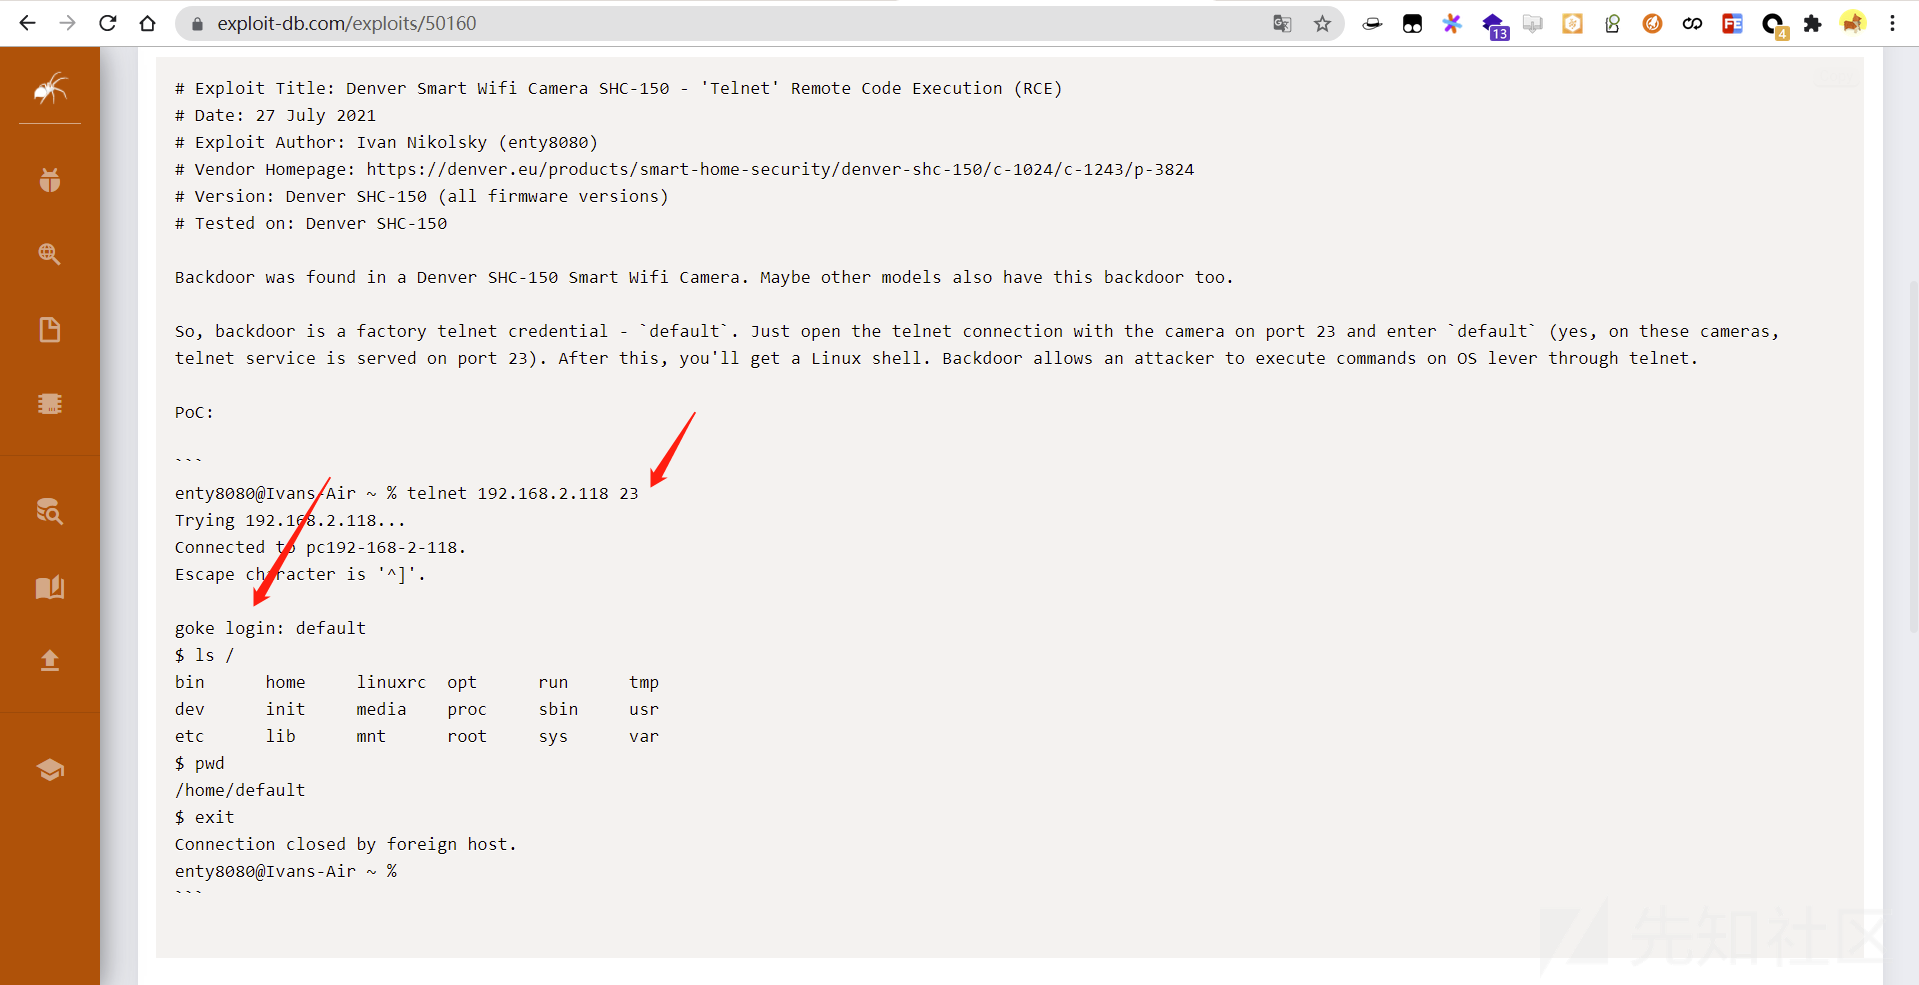This screenshot has height=985, width=1919.
Task: Open the extension with badge 4
Action: point(1774,25)
